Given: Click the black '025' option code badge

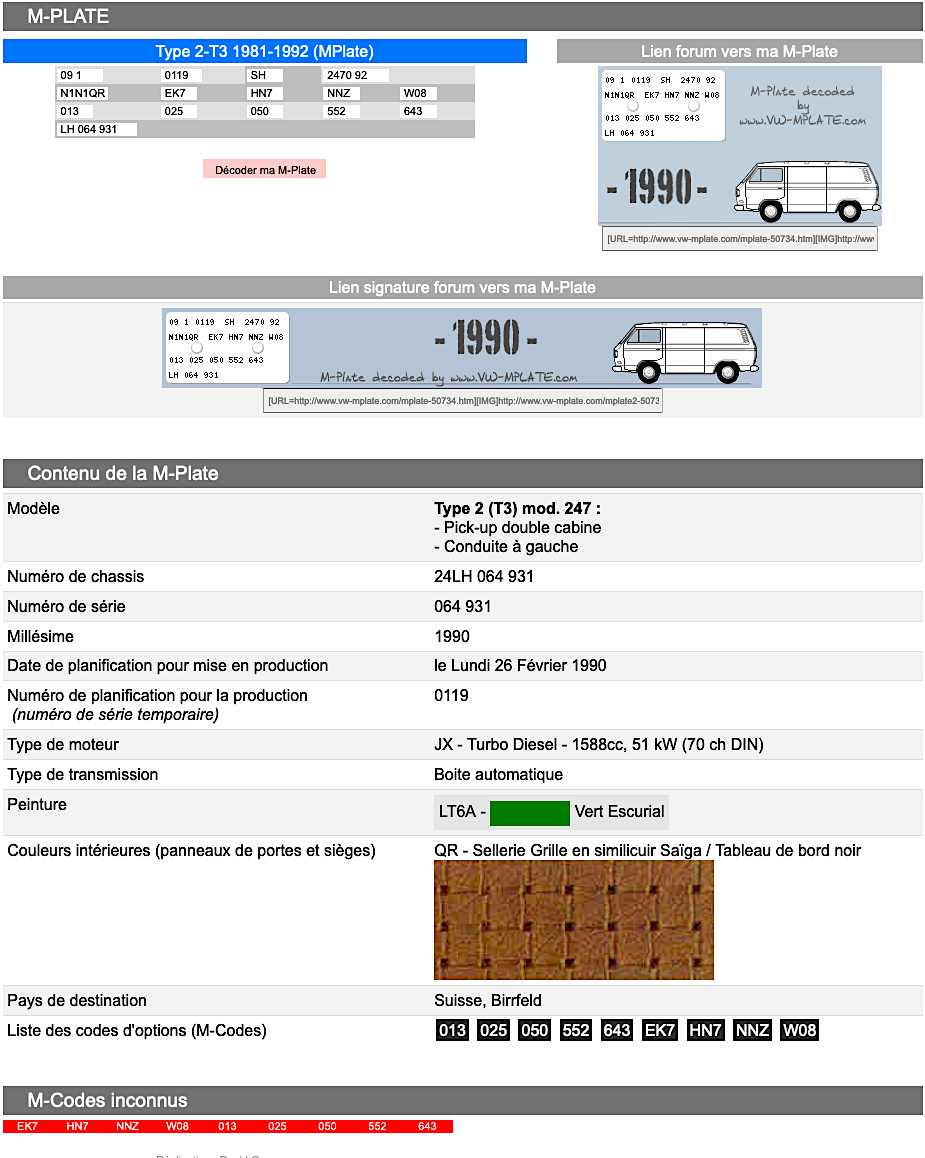Looking at the screenshot, I should tap(493, 1030).
